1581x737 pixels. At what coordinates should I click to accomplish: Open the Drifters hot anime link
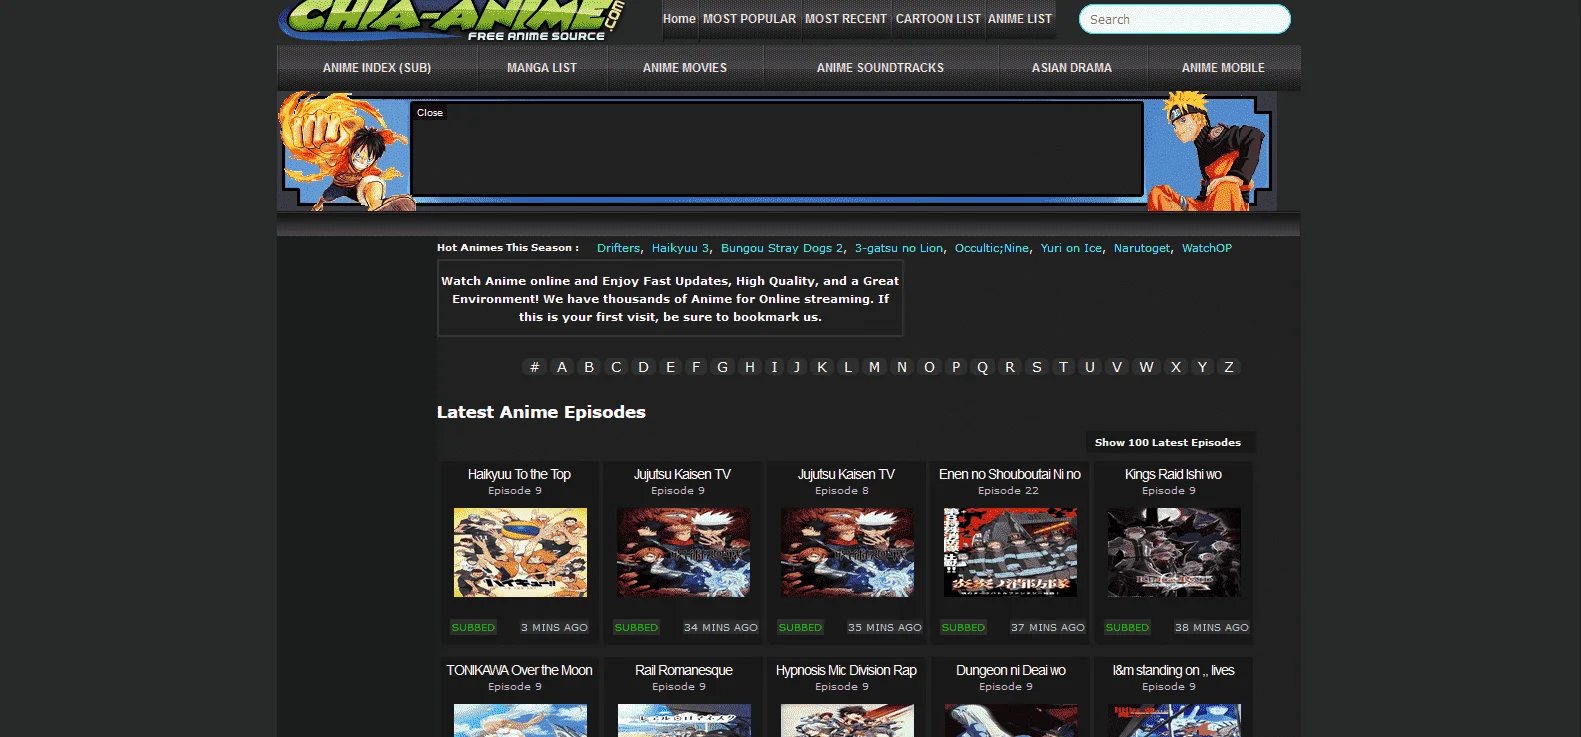(618, 248)
